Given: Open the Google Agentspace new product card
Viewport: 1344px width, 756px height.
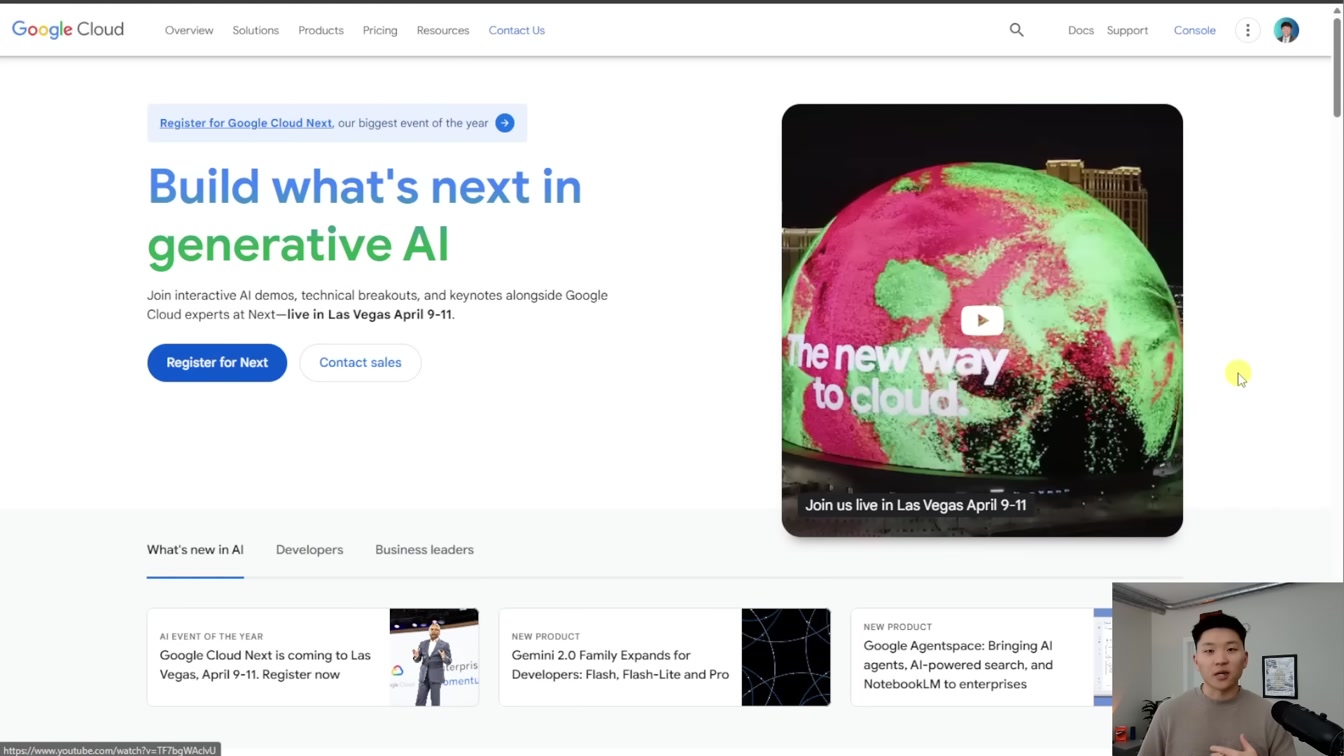Looking at the screenshot, I should [981, 657].
